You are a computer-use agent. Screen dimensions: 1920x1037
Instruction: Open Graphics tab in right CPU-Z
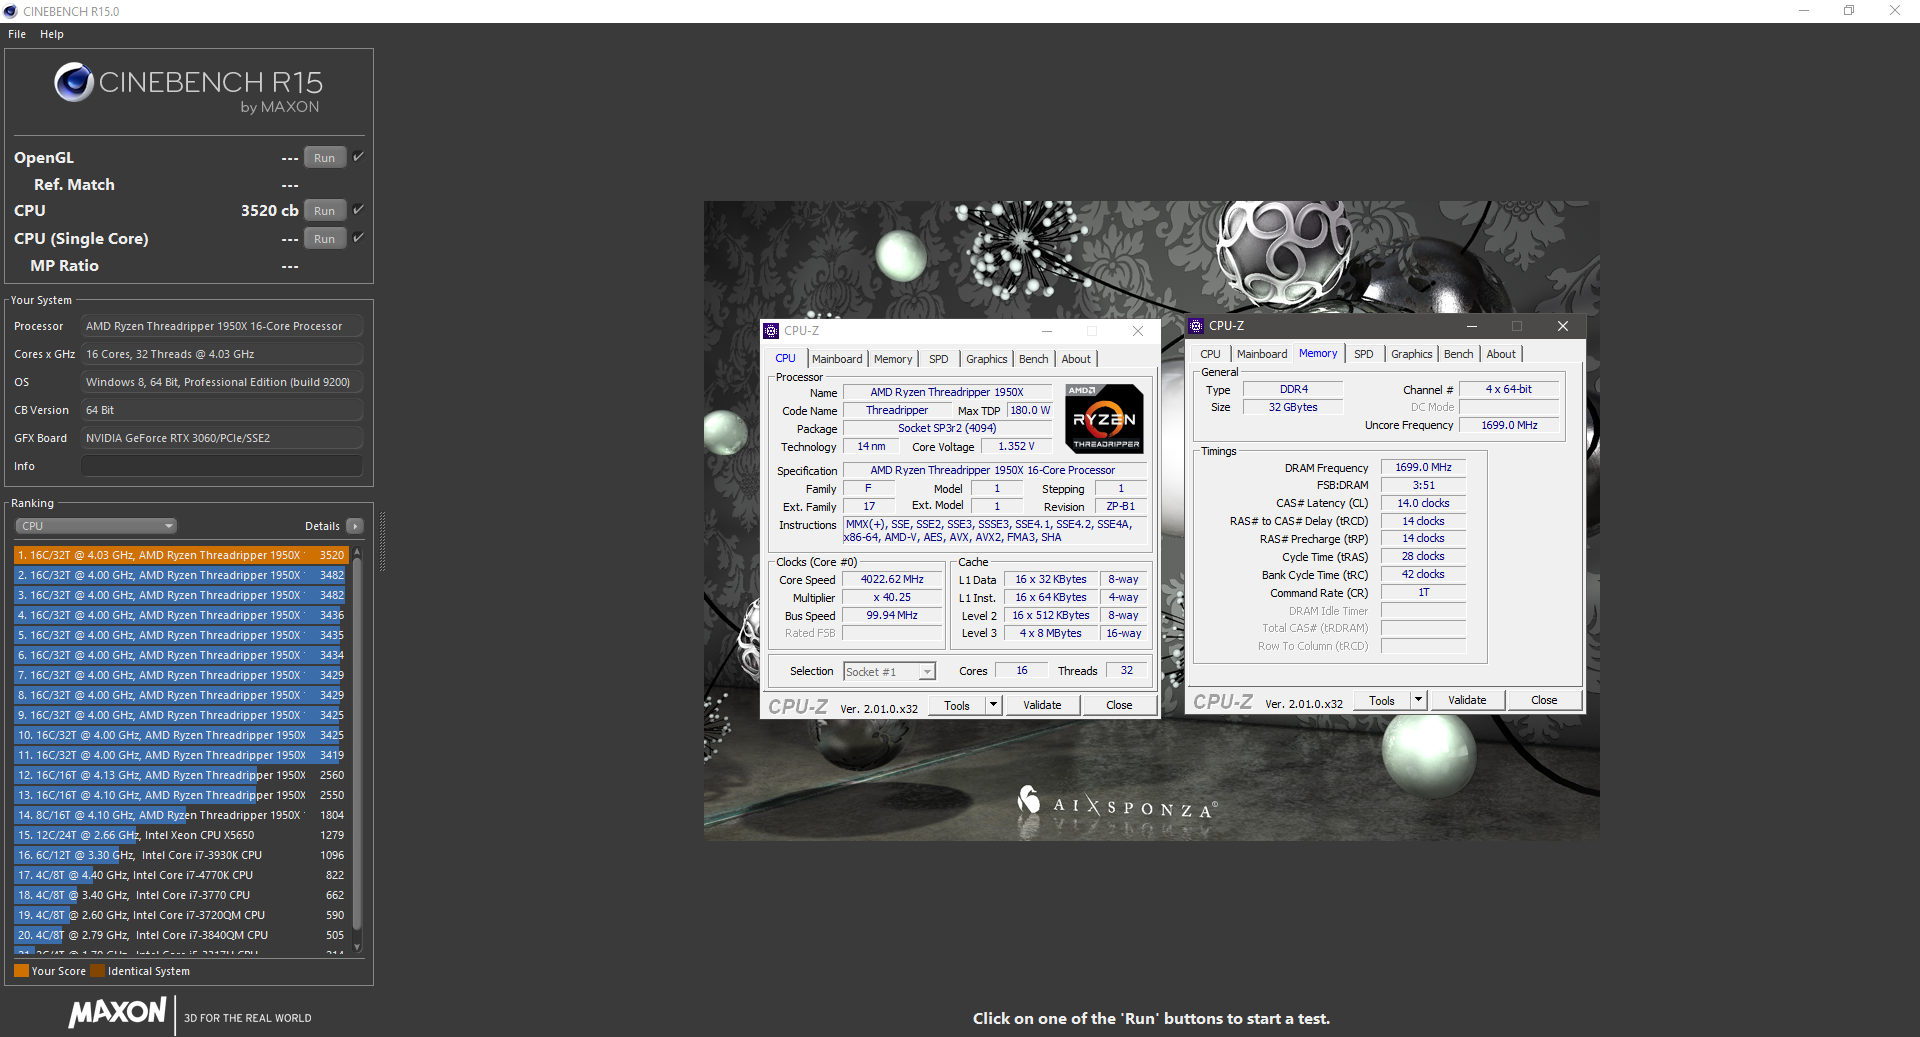pos(1411,354)
